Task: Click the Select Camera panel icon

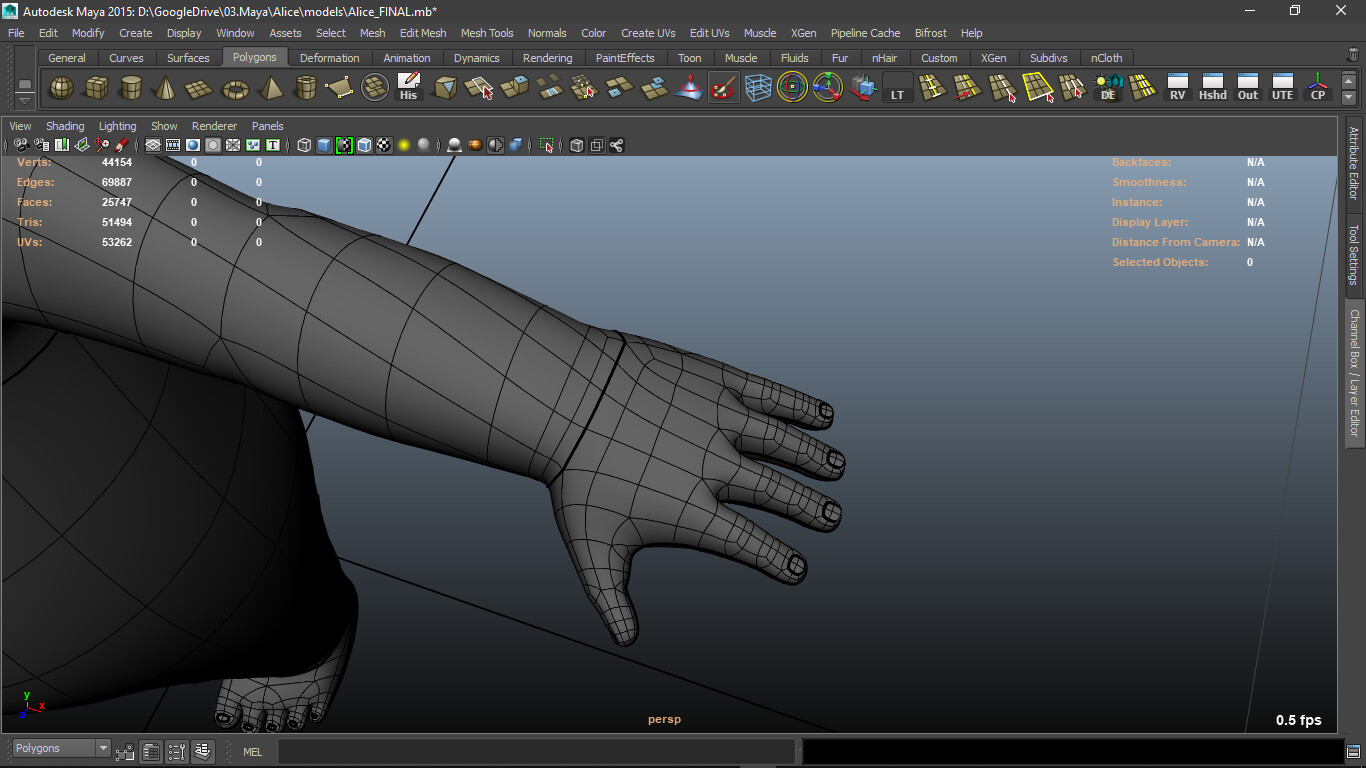Action: point(21,145)
